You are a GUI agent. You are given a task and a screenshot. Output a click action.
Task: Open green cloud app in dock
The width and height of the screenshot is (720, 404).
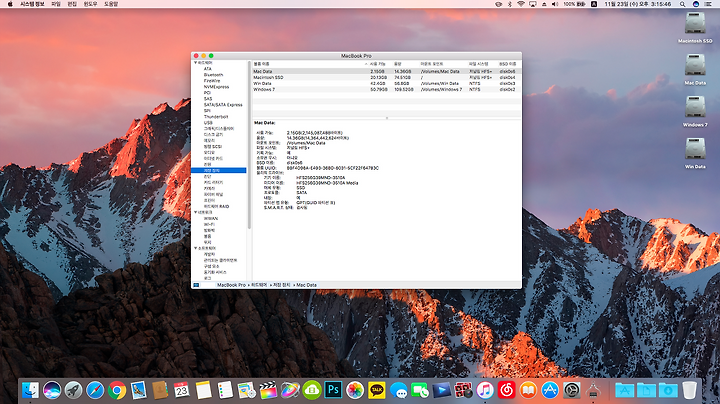pyautogui.click(x=312, y=390)
